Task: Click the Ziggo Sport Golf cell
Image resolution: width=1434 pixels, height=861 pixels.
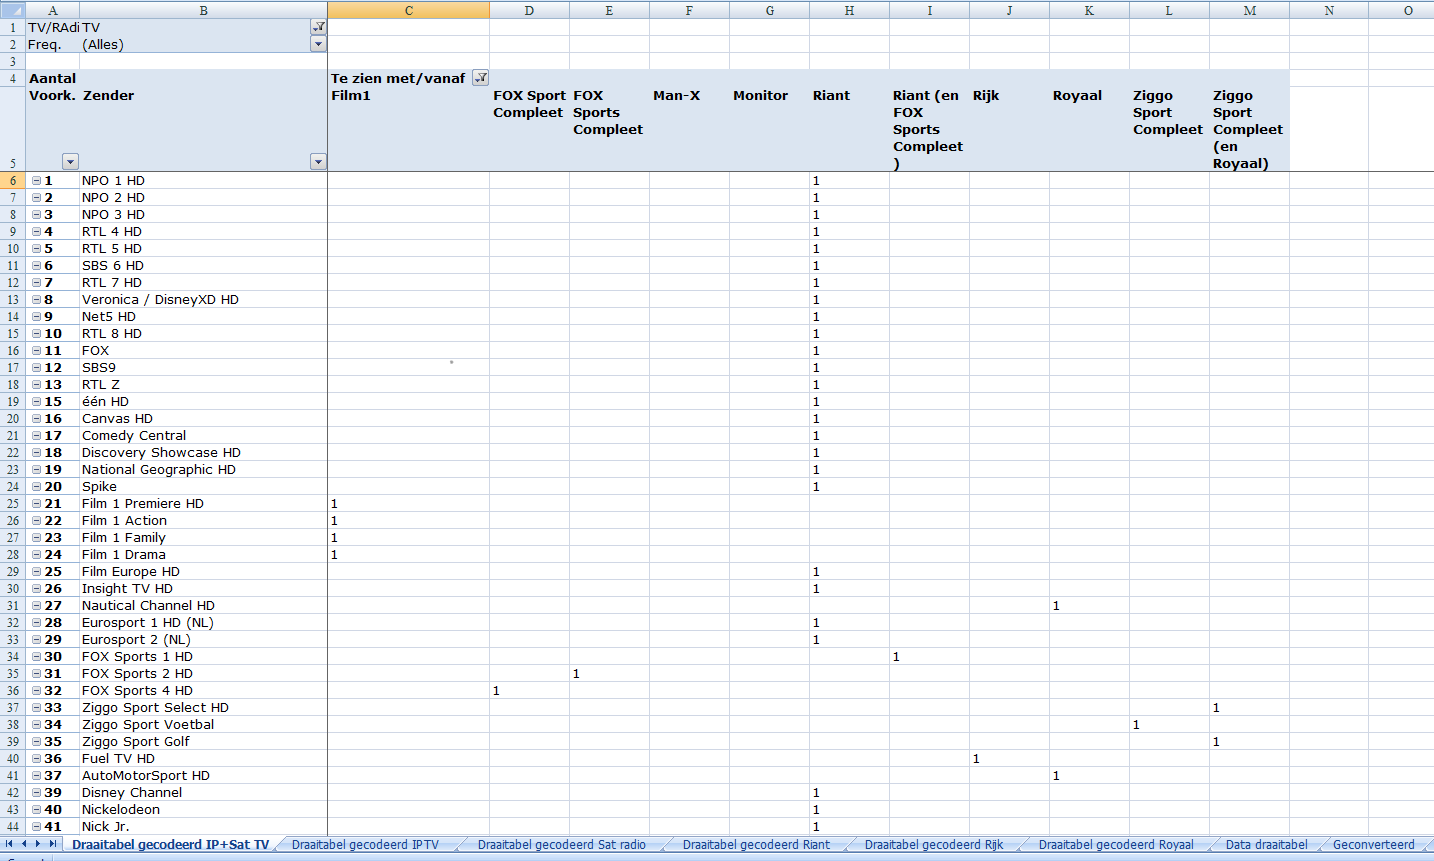Action: click(x=203, y=742)
